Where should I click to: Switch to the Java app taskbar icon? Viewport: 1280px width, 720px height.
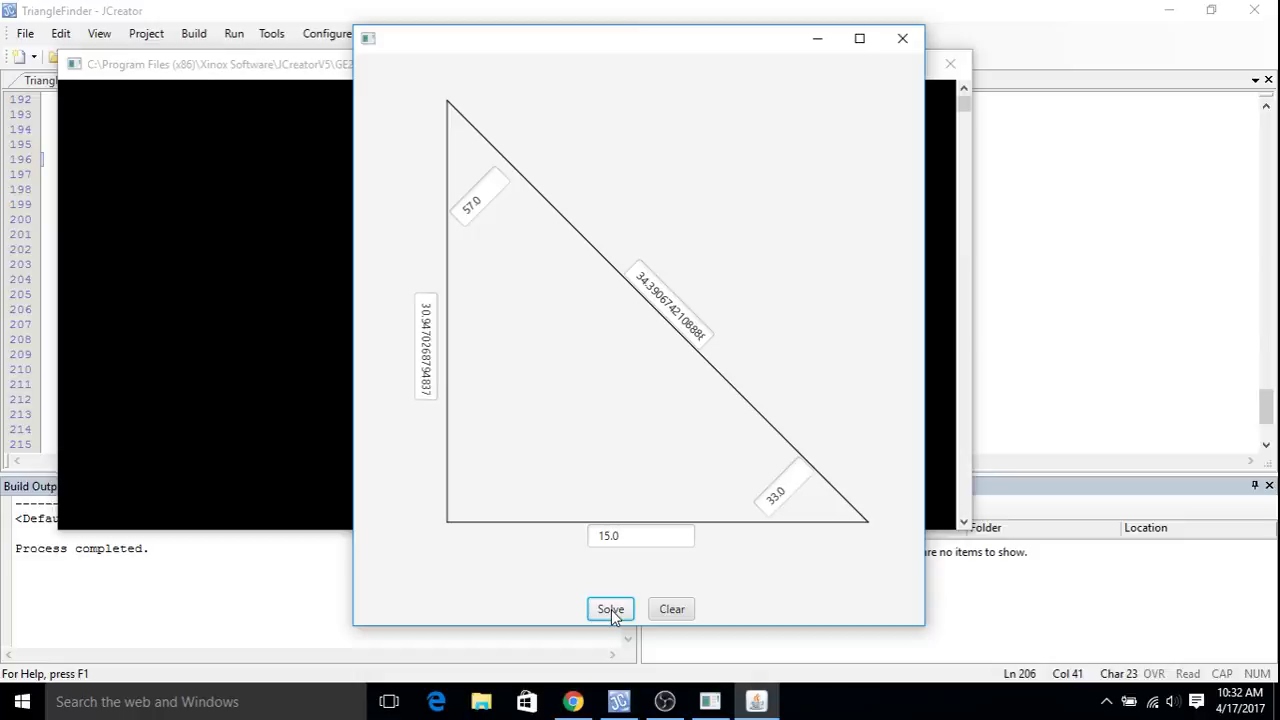coord(756,702)
